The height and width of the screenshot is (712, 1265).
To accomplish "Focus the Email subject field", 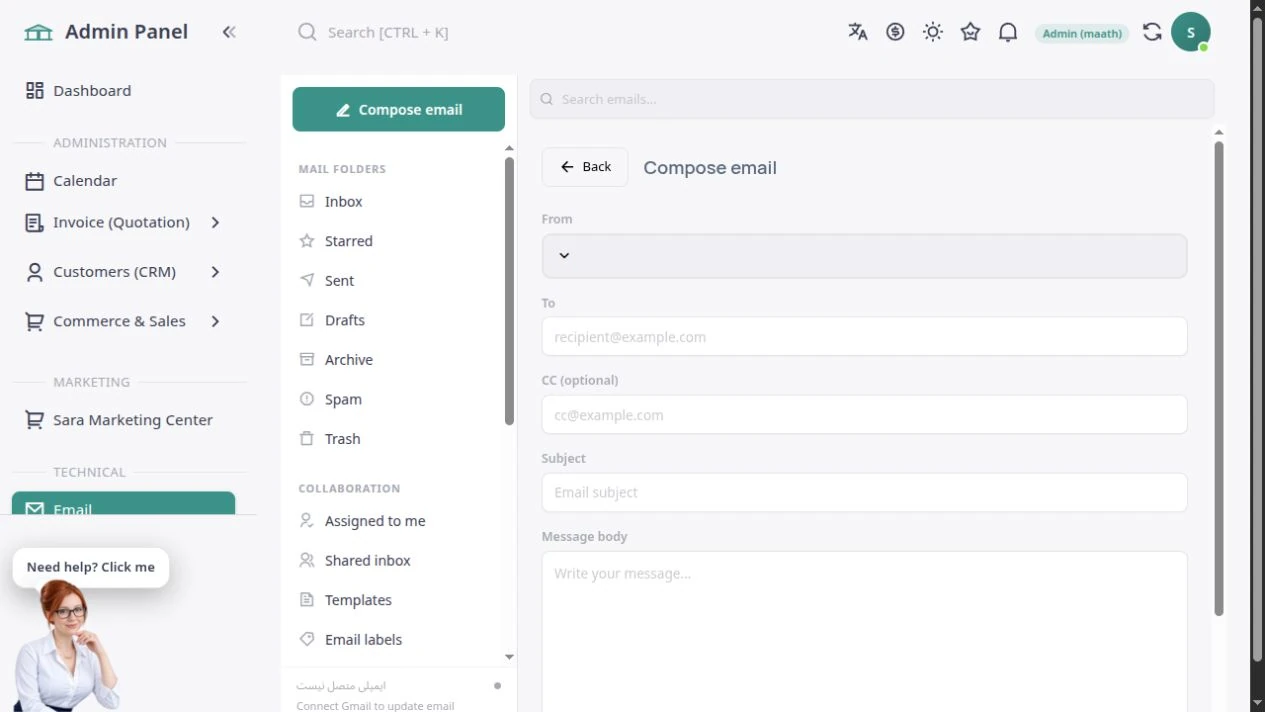I will coord(864,492).
